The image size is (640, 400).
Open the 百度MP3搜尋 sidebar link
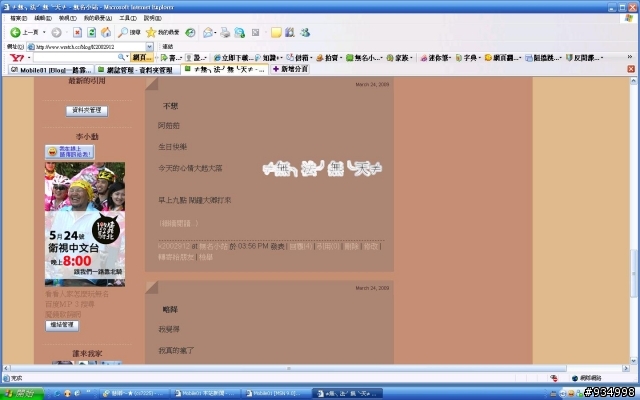pos(70,304)
